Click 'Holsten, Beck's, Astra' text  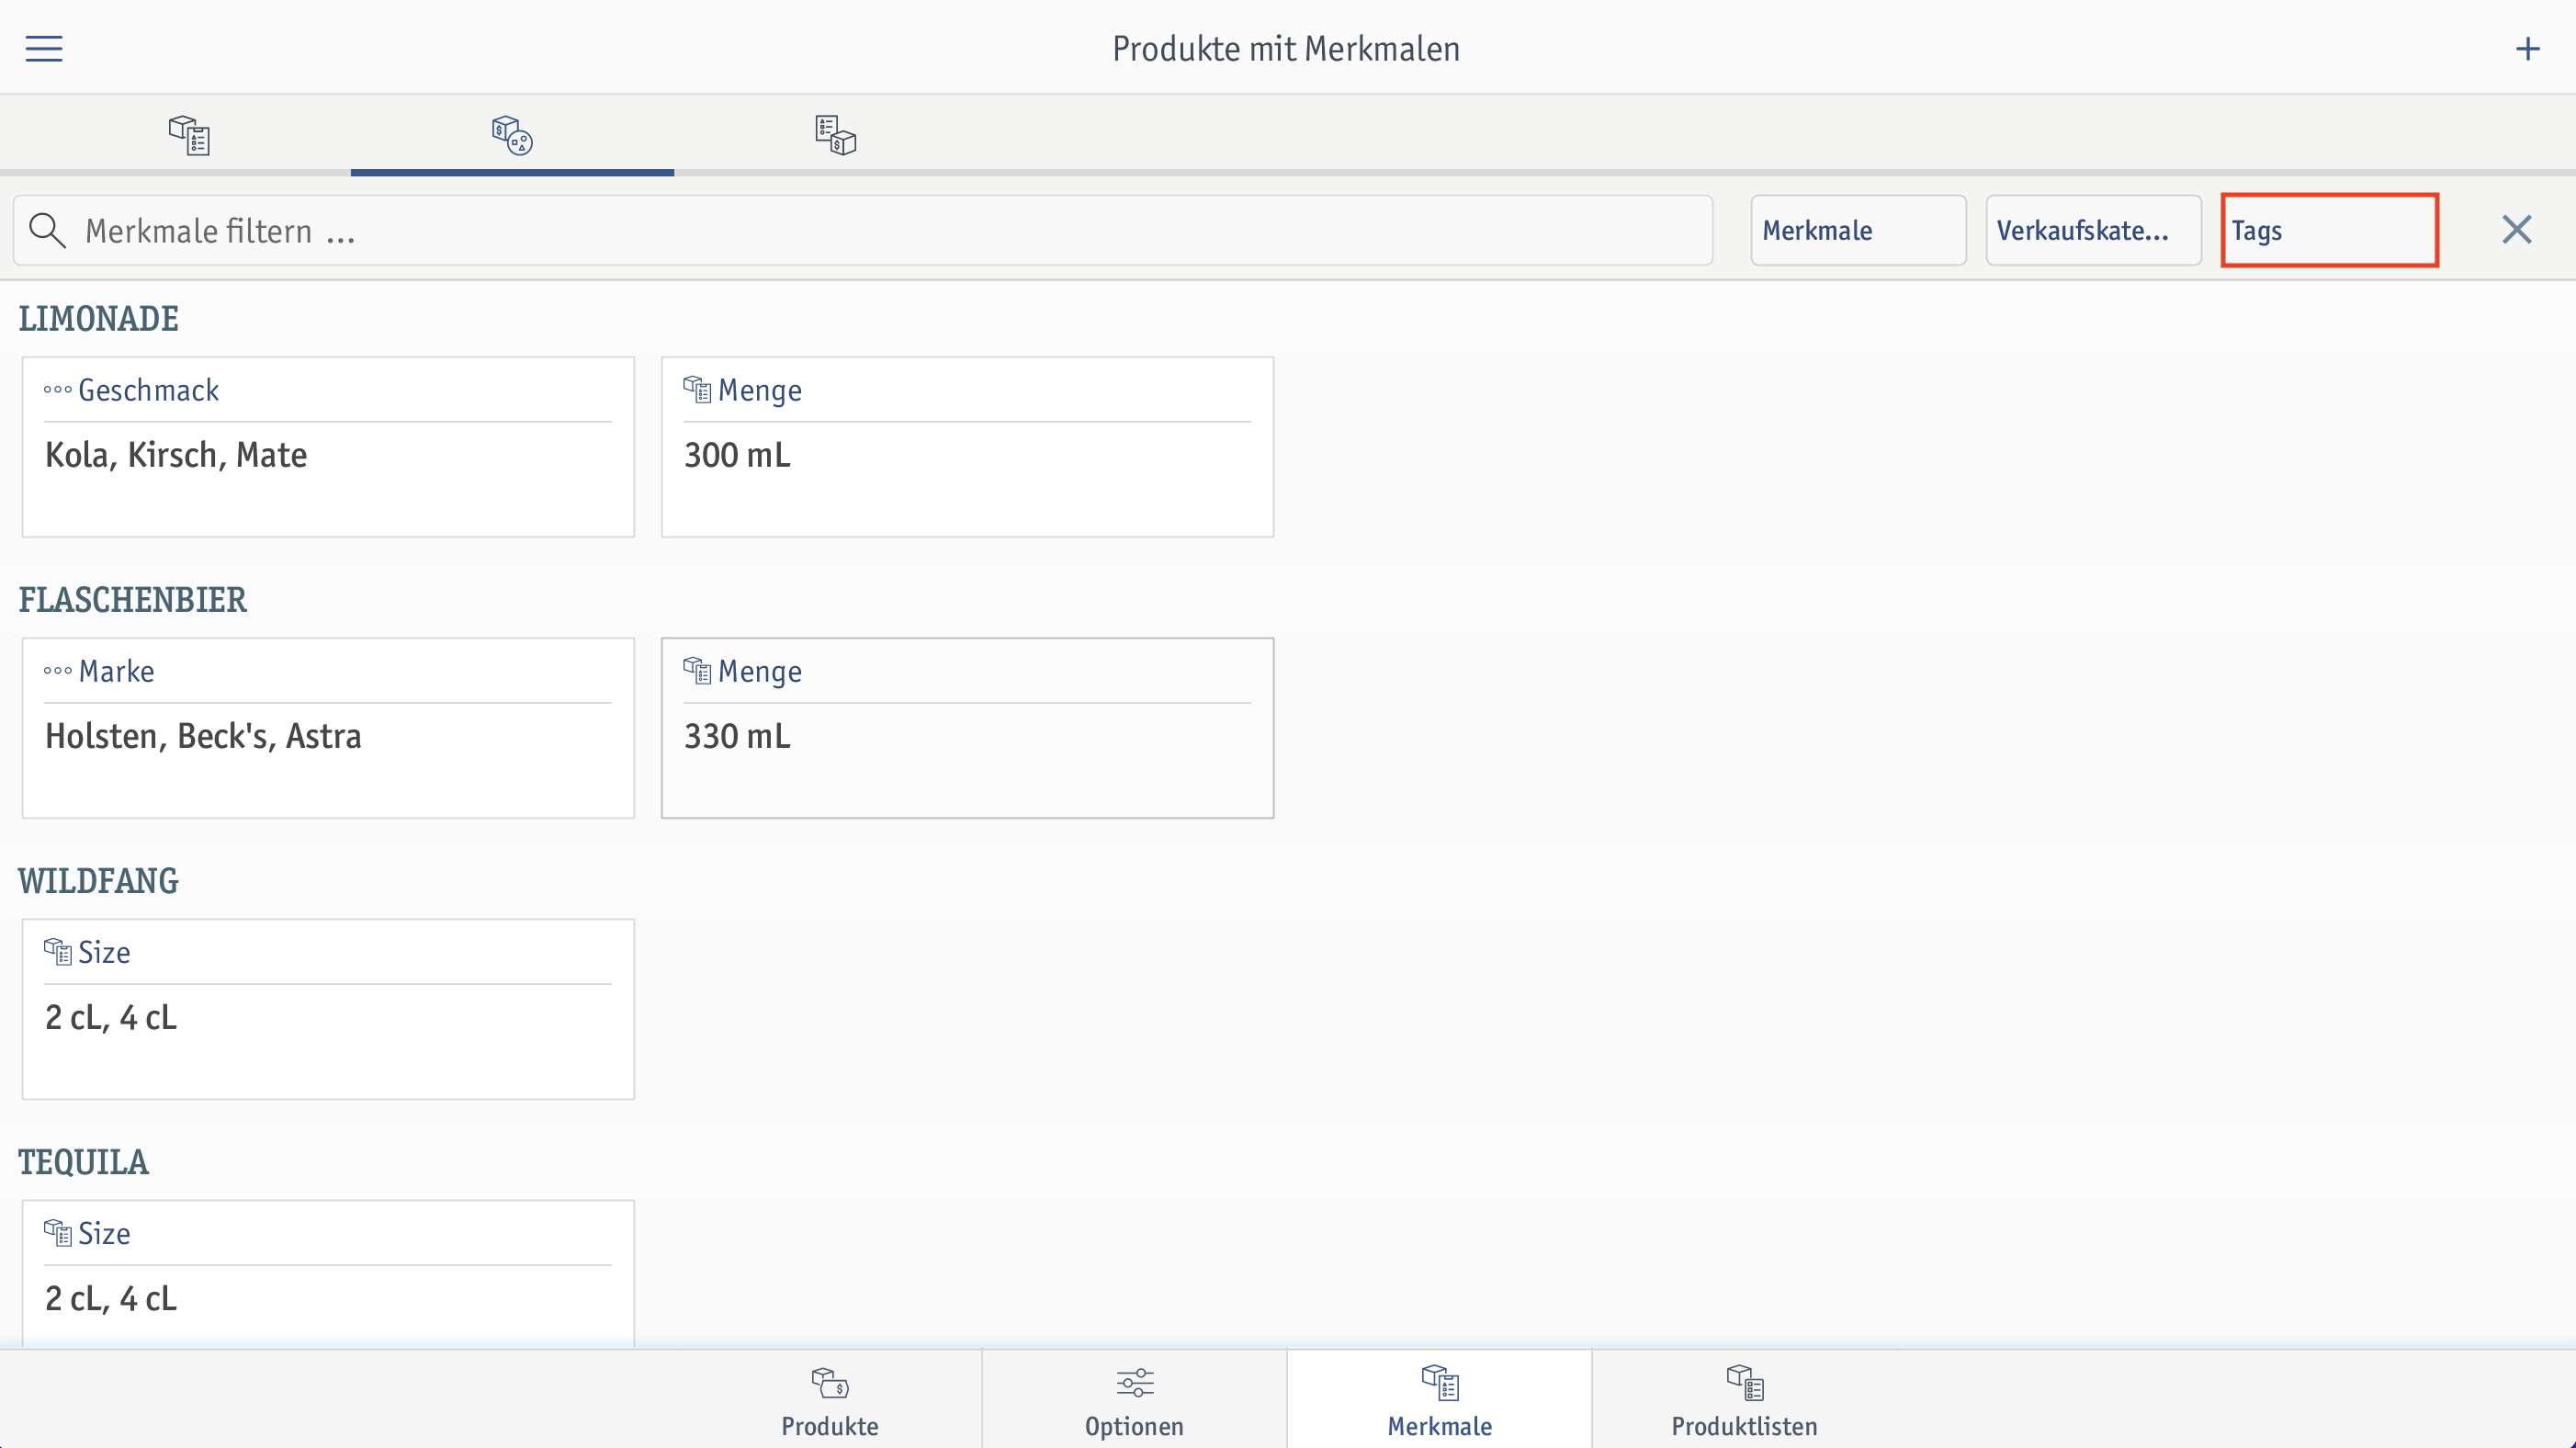pos(203,736)
